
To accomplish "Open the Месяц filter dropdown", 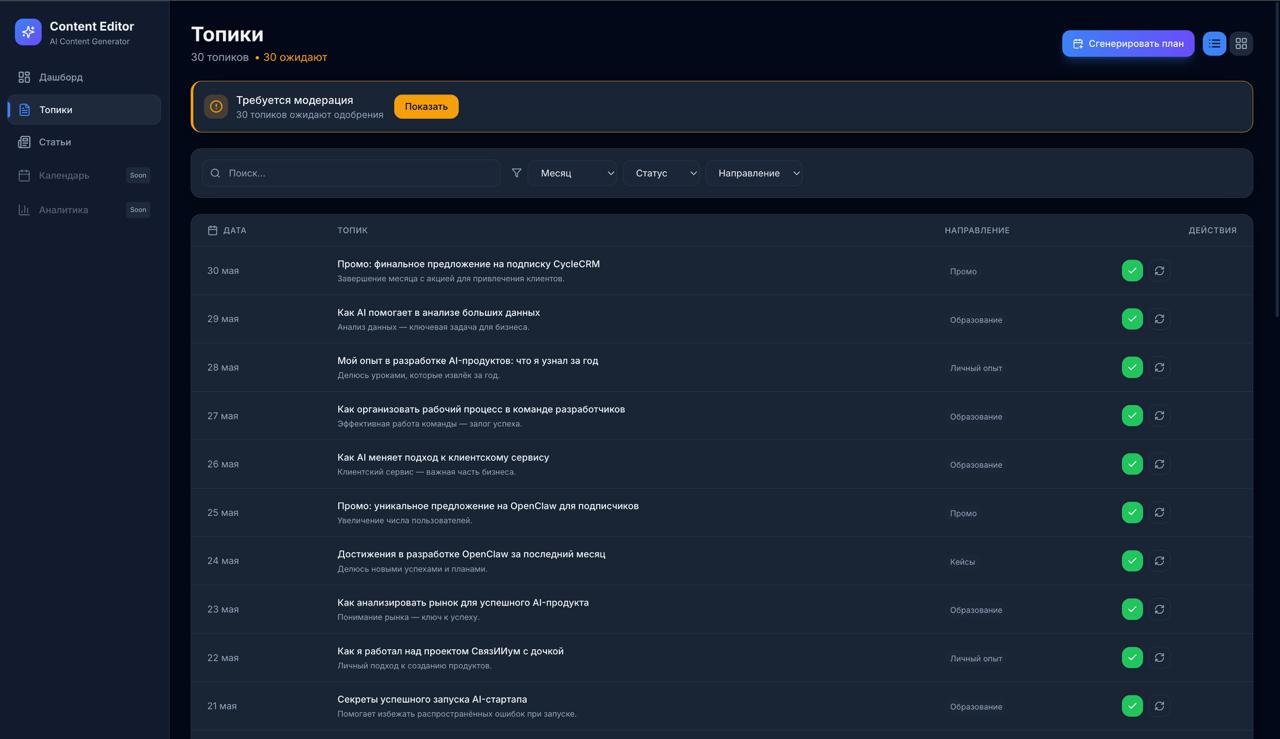I will click(x=573, y=173).
